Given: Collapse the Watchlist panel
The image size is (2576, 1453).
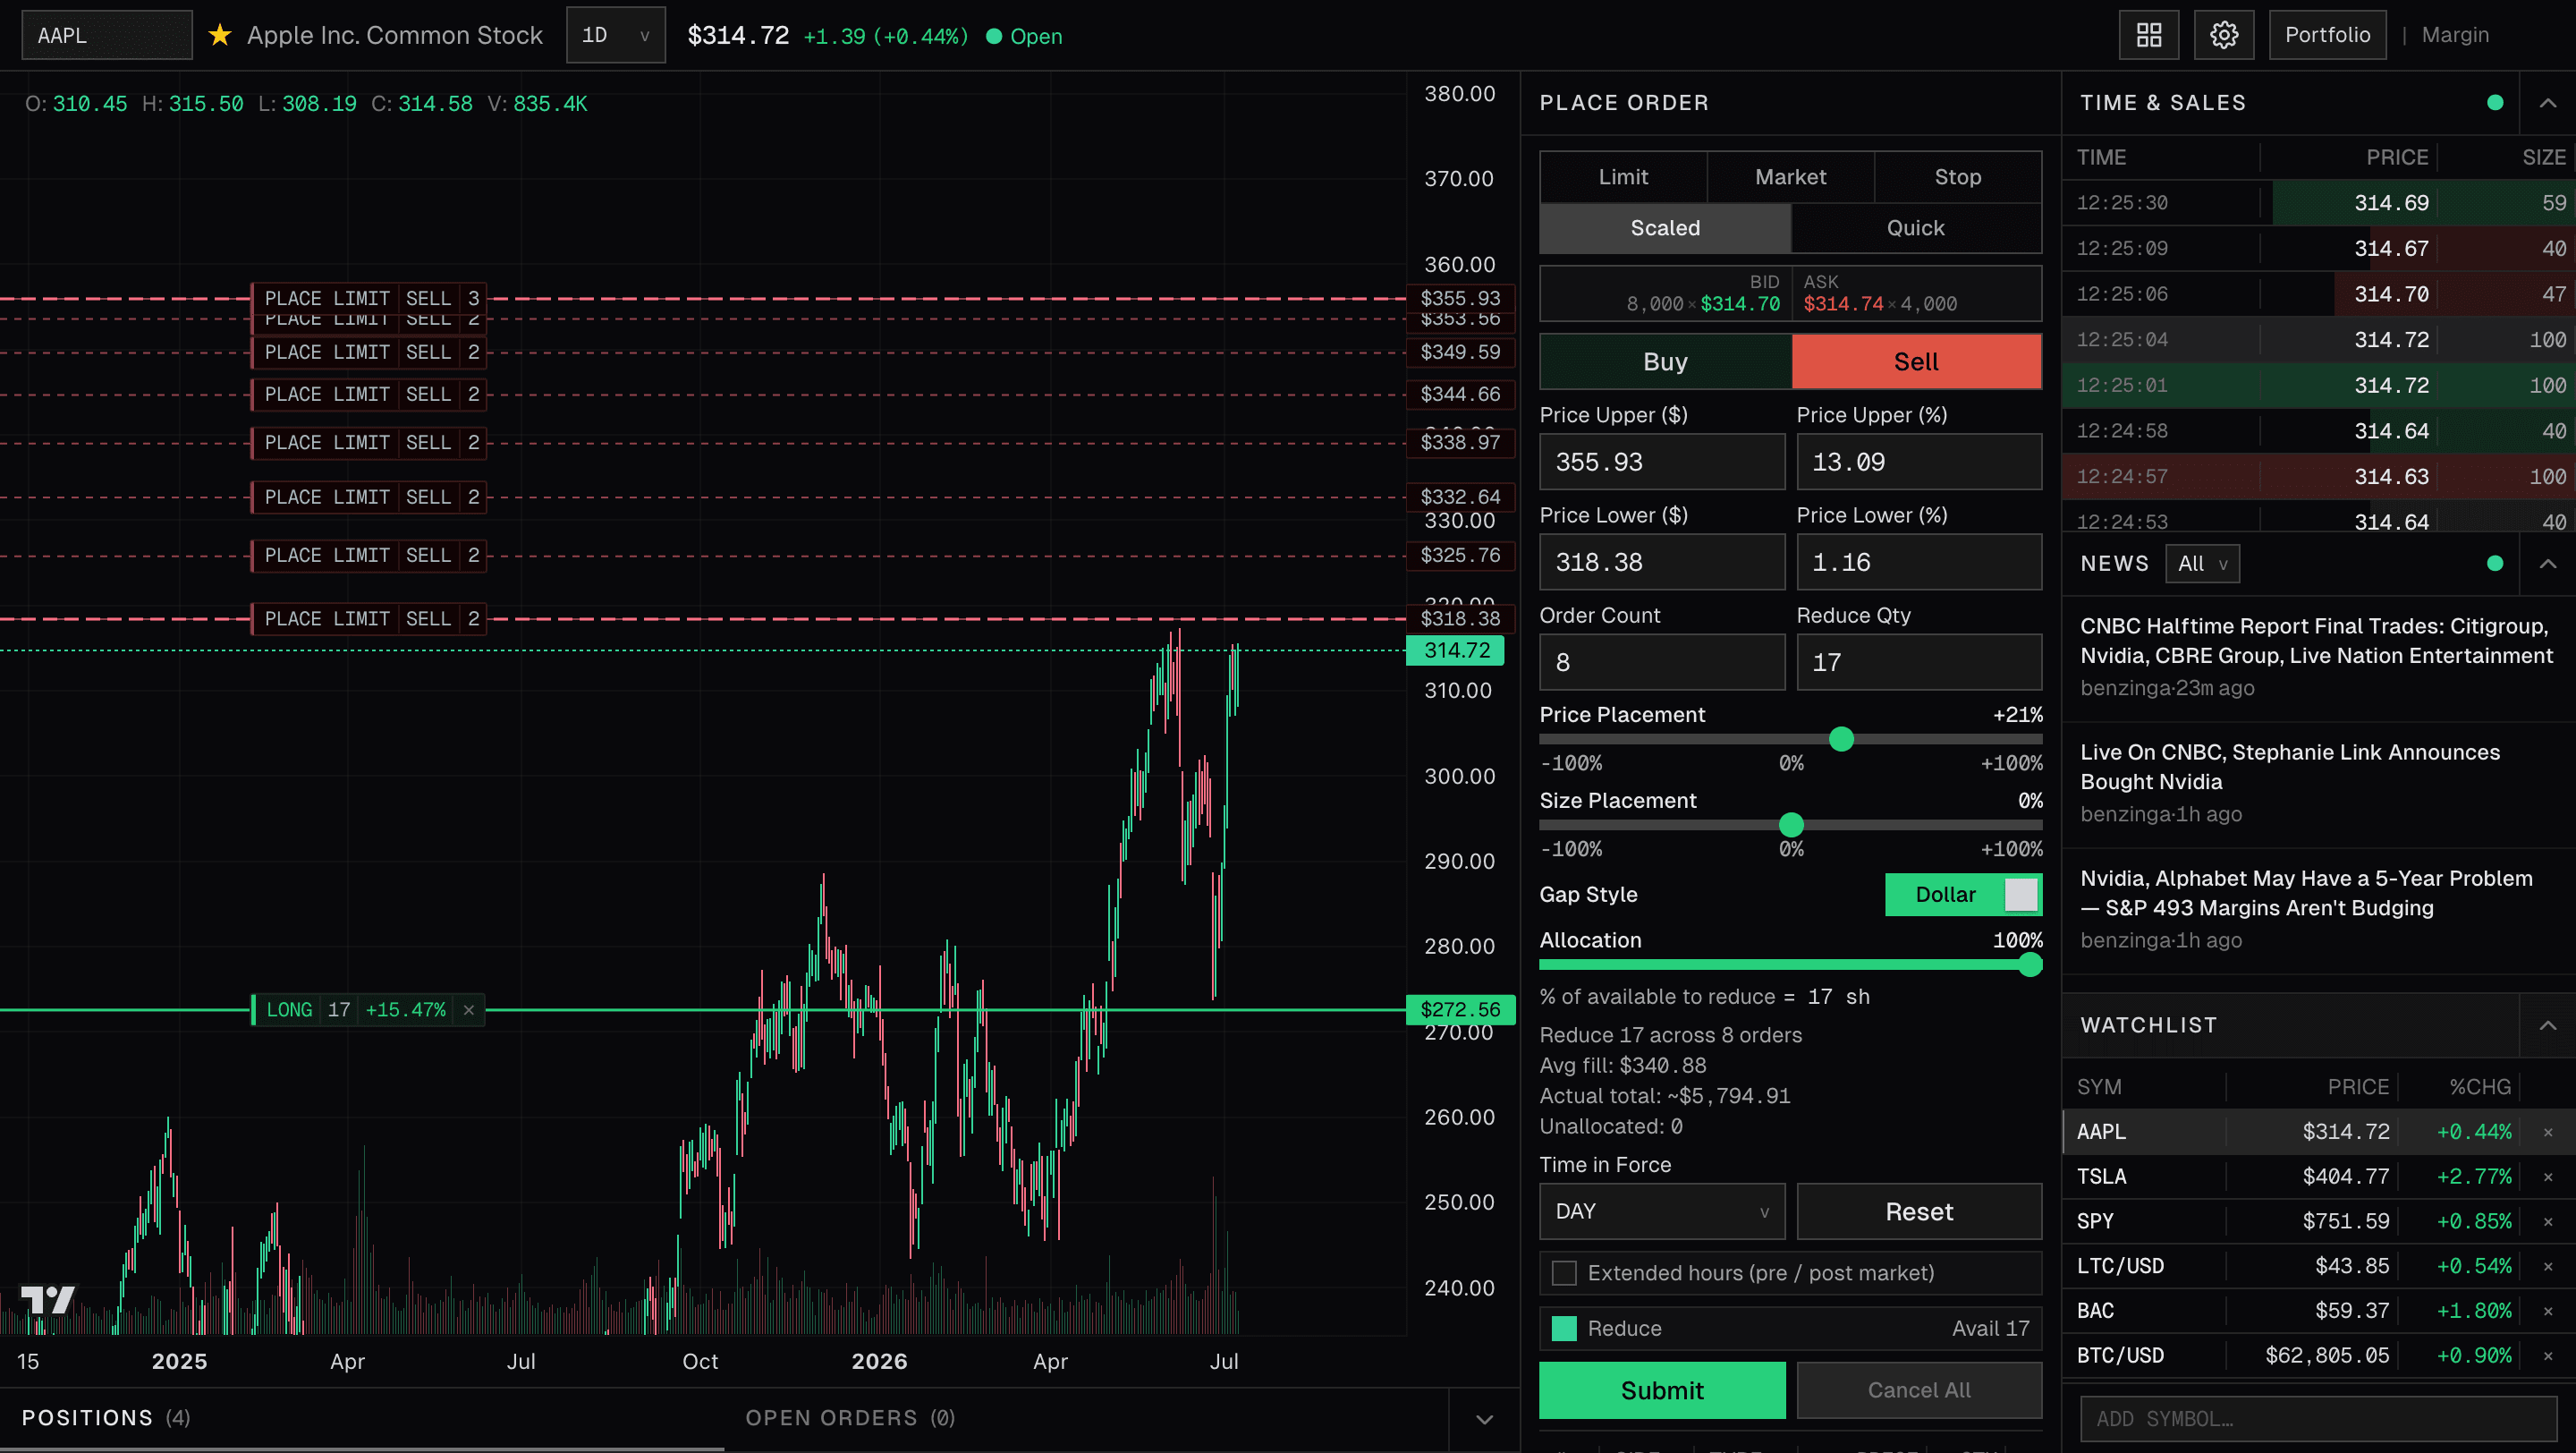Looking at the screenshot, I should click(x=2548, y=1025).
